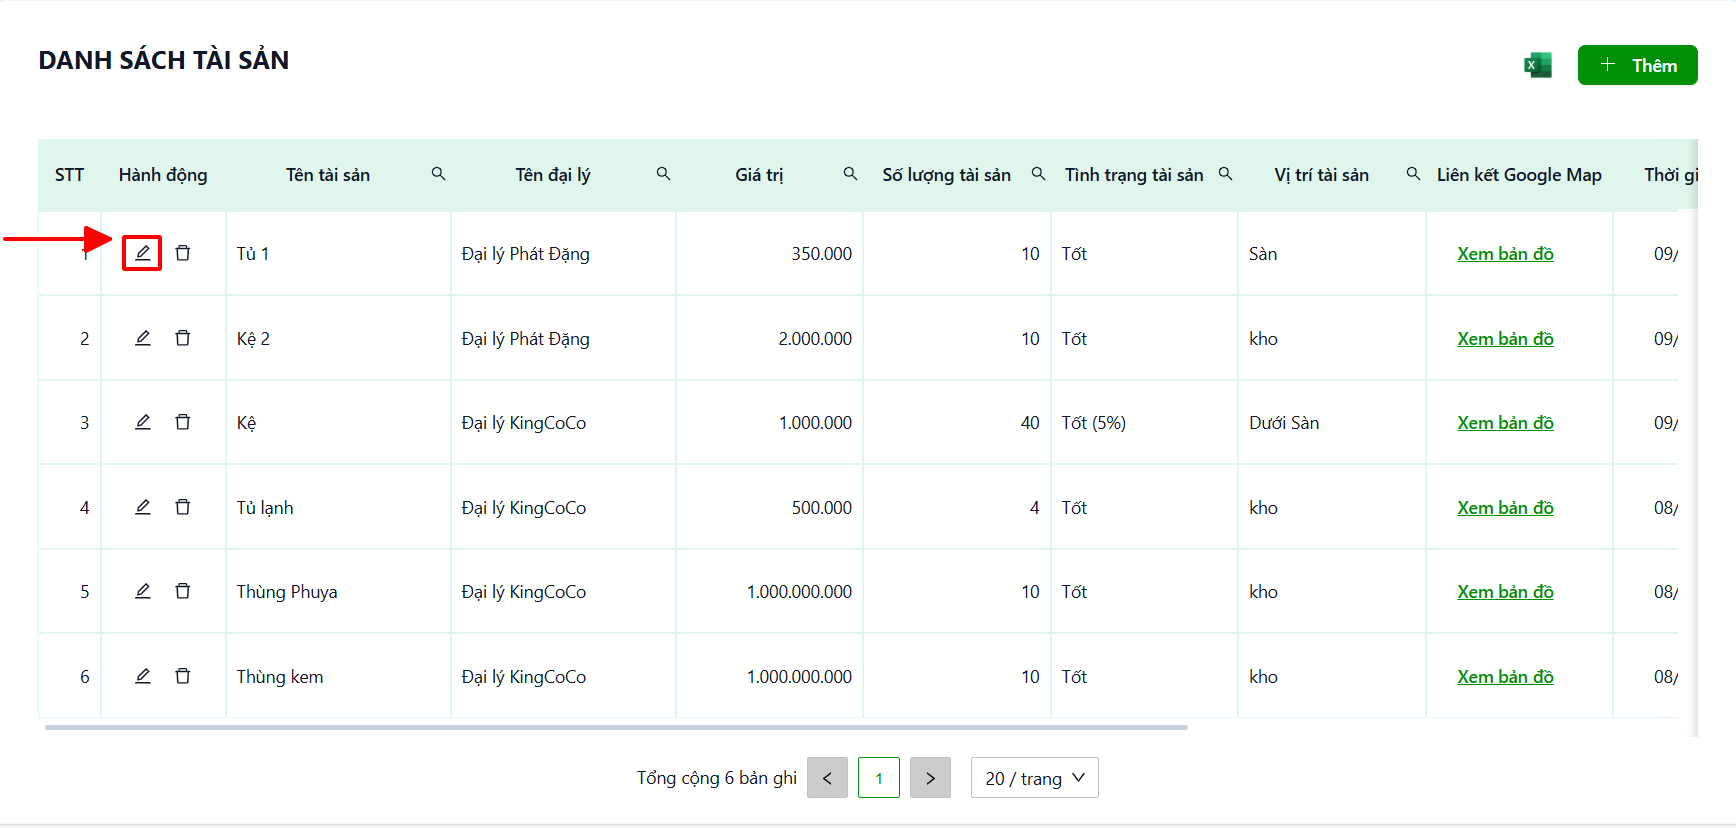Edit row 3 asset Kệ
This screenshot has width=1736, height=828.
(143, 422)
